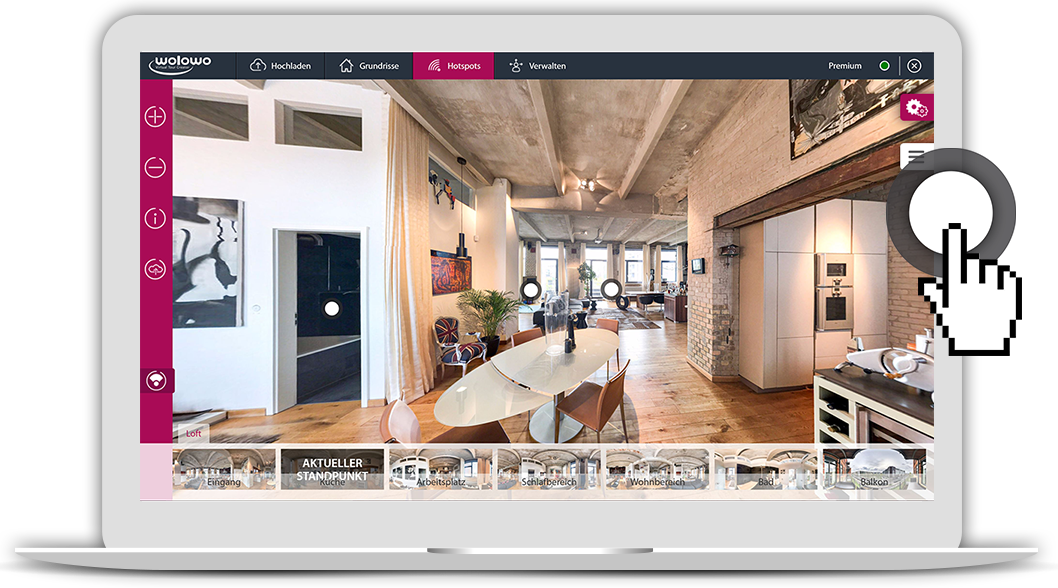Click the right hotspot near the windows
The image size is (1058, 588).
pyautogui.click(x=611, y=290)
